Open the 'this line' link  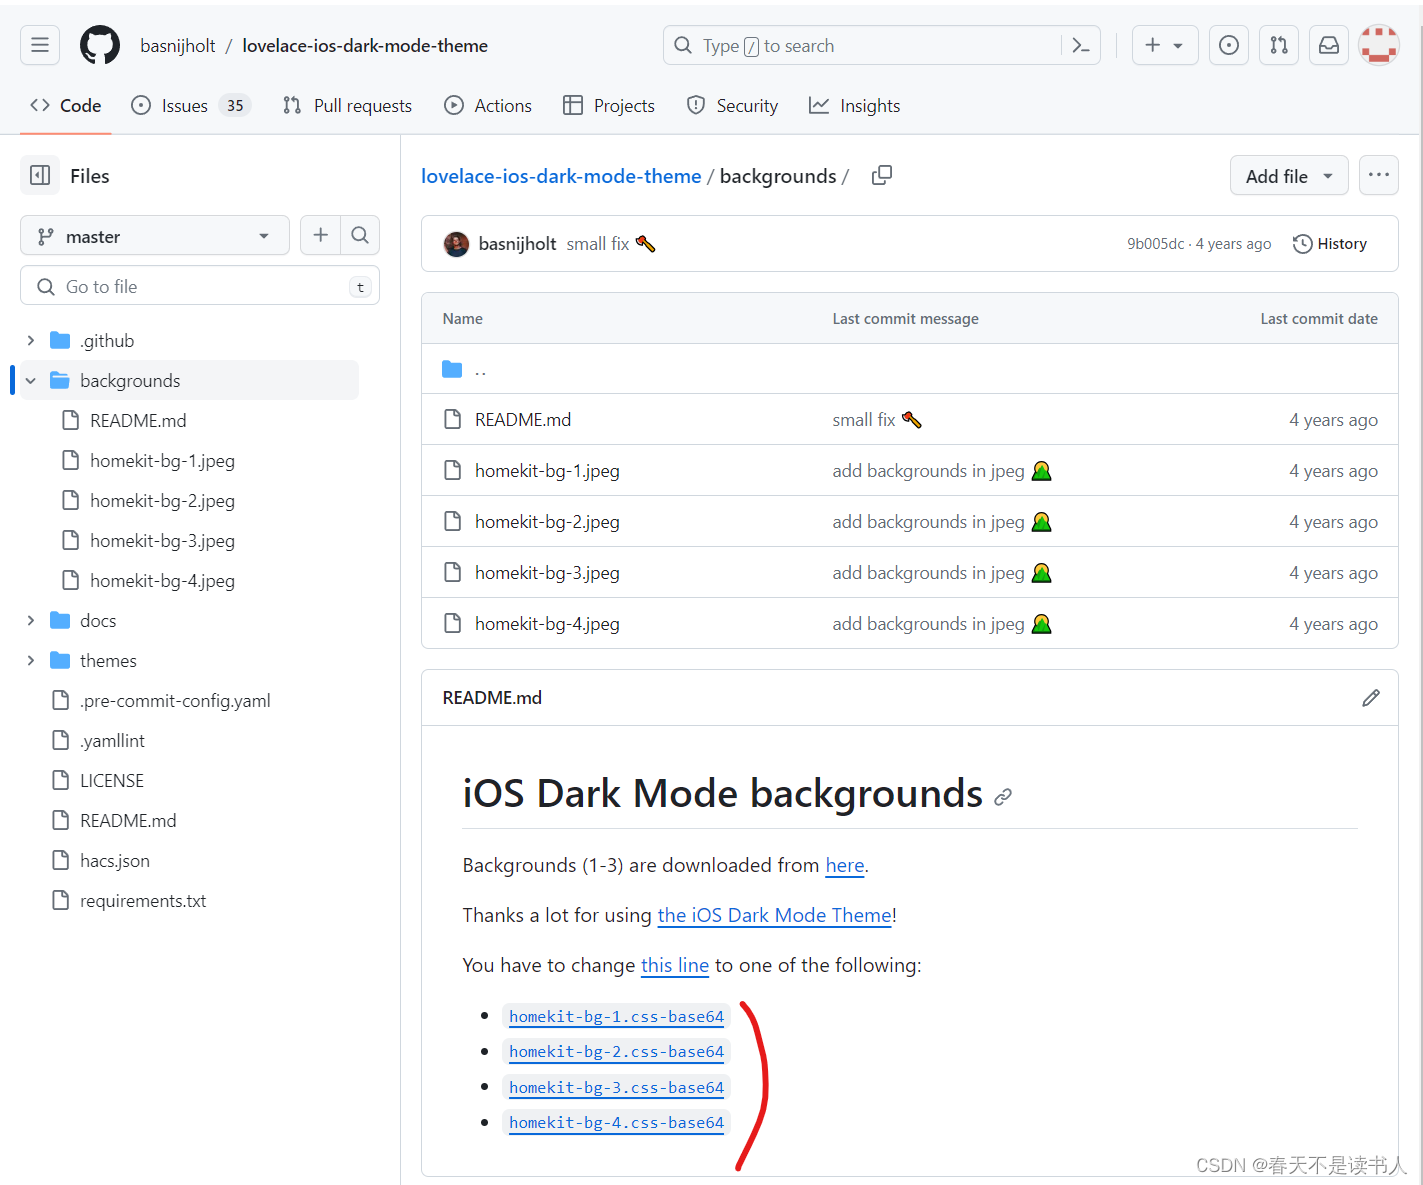pyautogui.click(x=675, y=966)
